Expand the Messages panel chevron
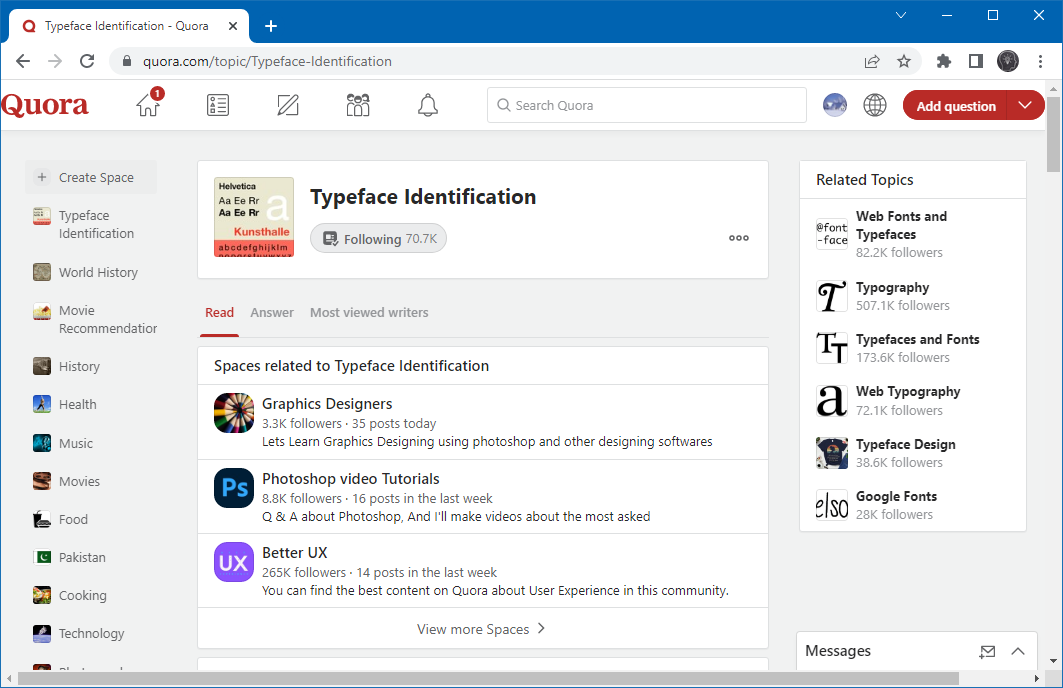The image size is (1063, 688). (1018, 652)
